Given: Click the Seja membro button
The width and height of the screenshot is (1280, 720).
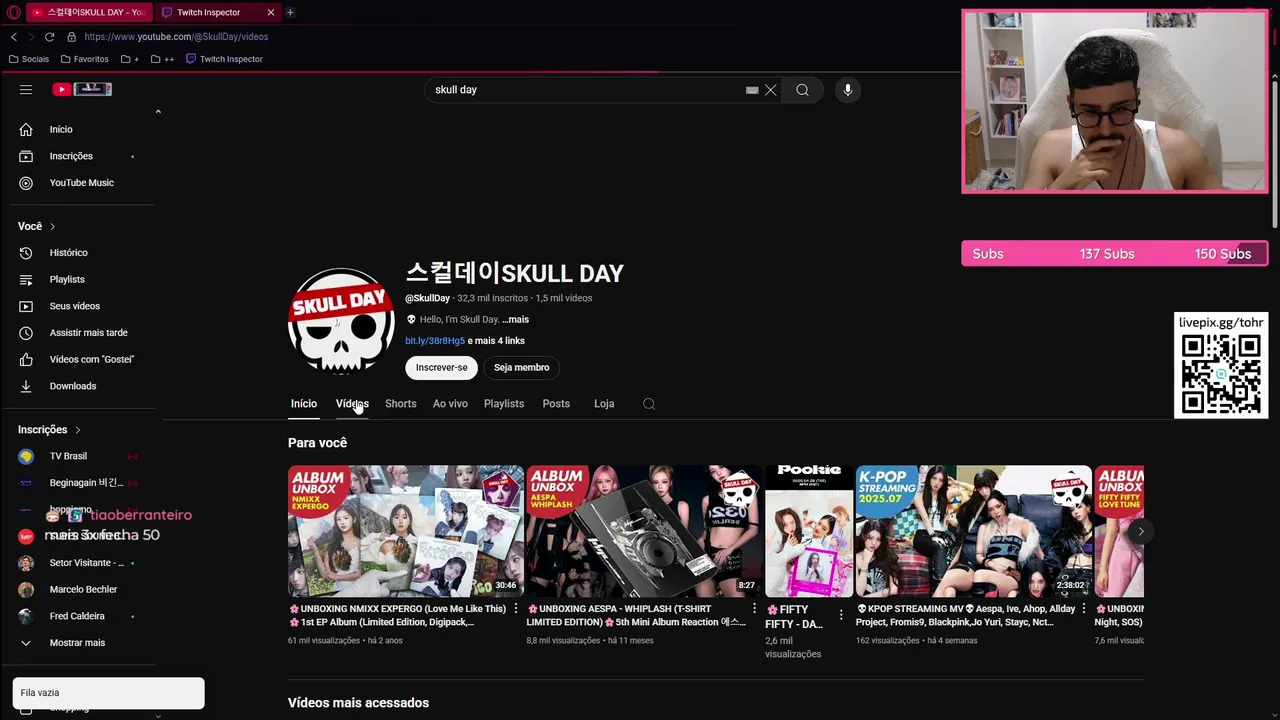Looking at the screenshot, I should [522, 368].
